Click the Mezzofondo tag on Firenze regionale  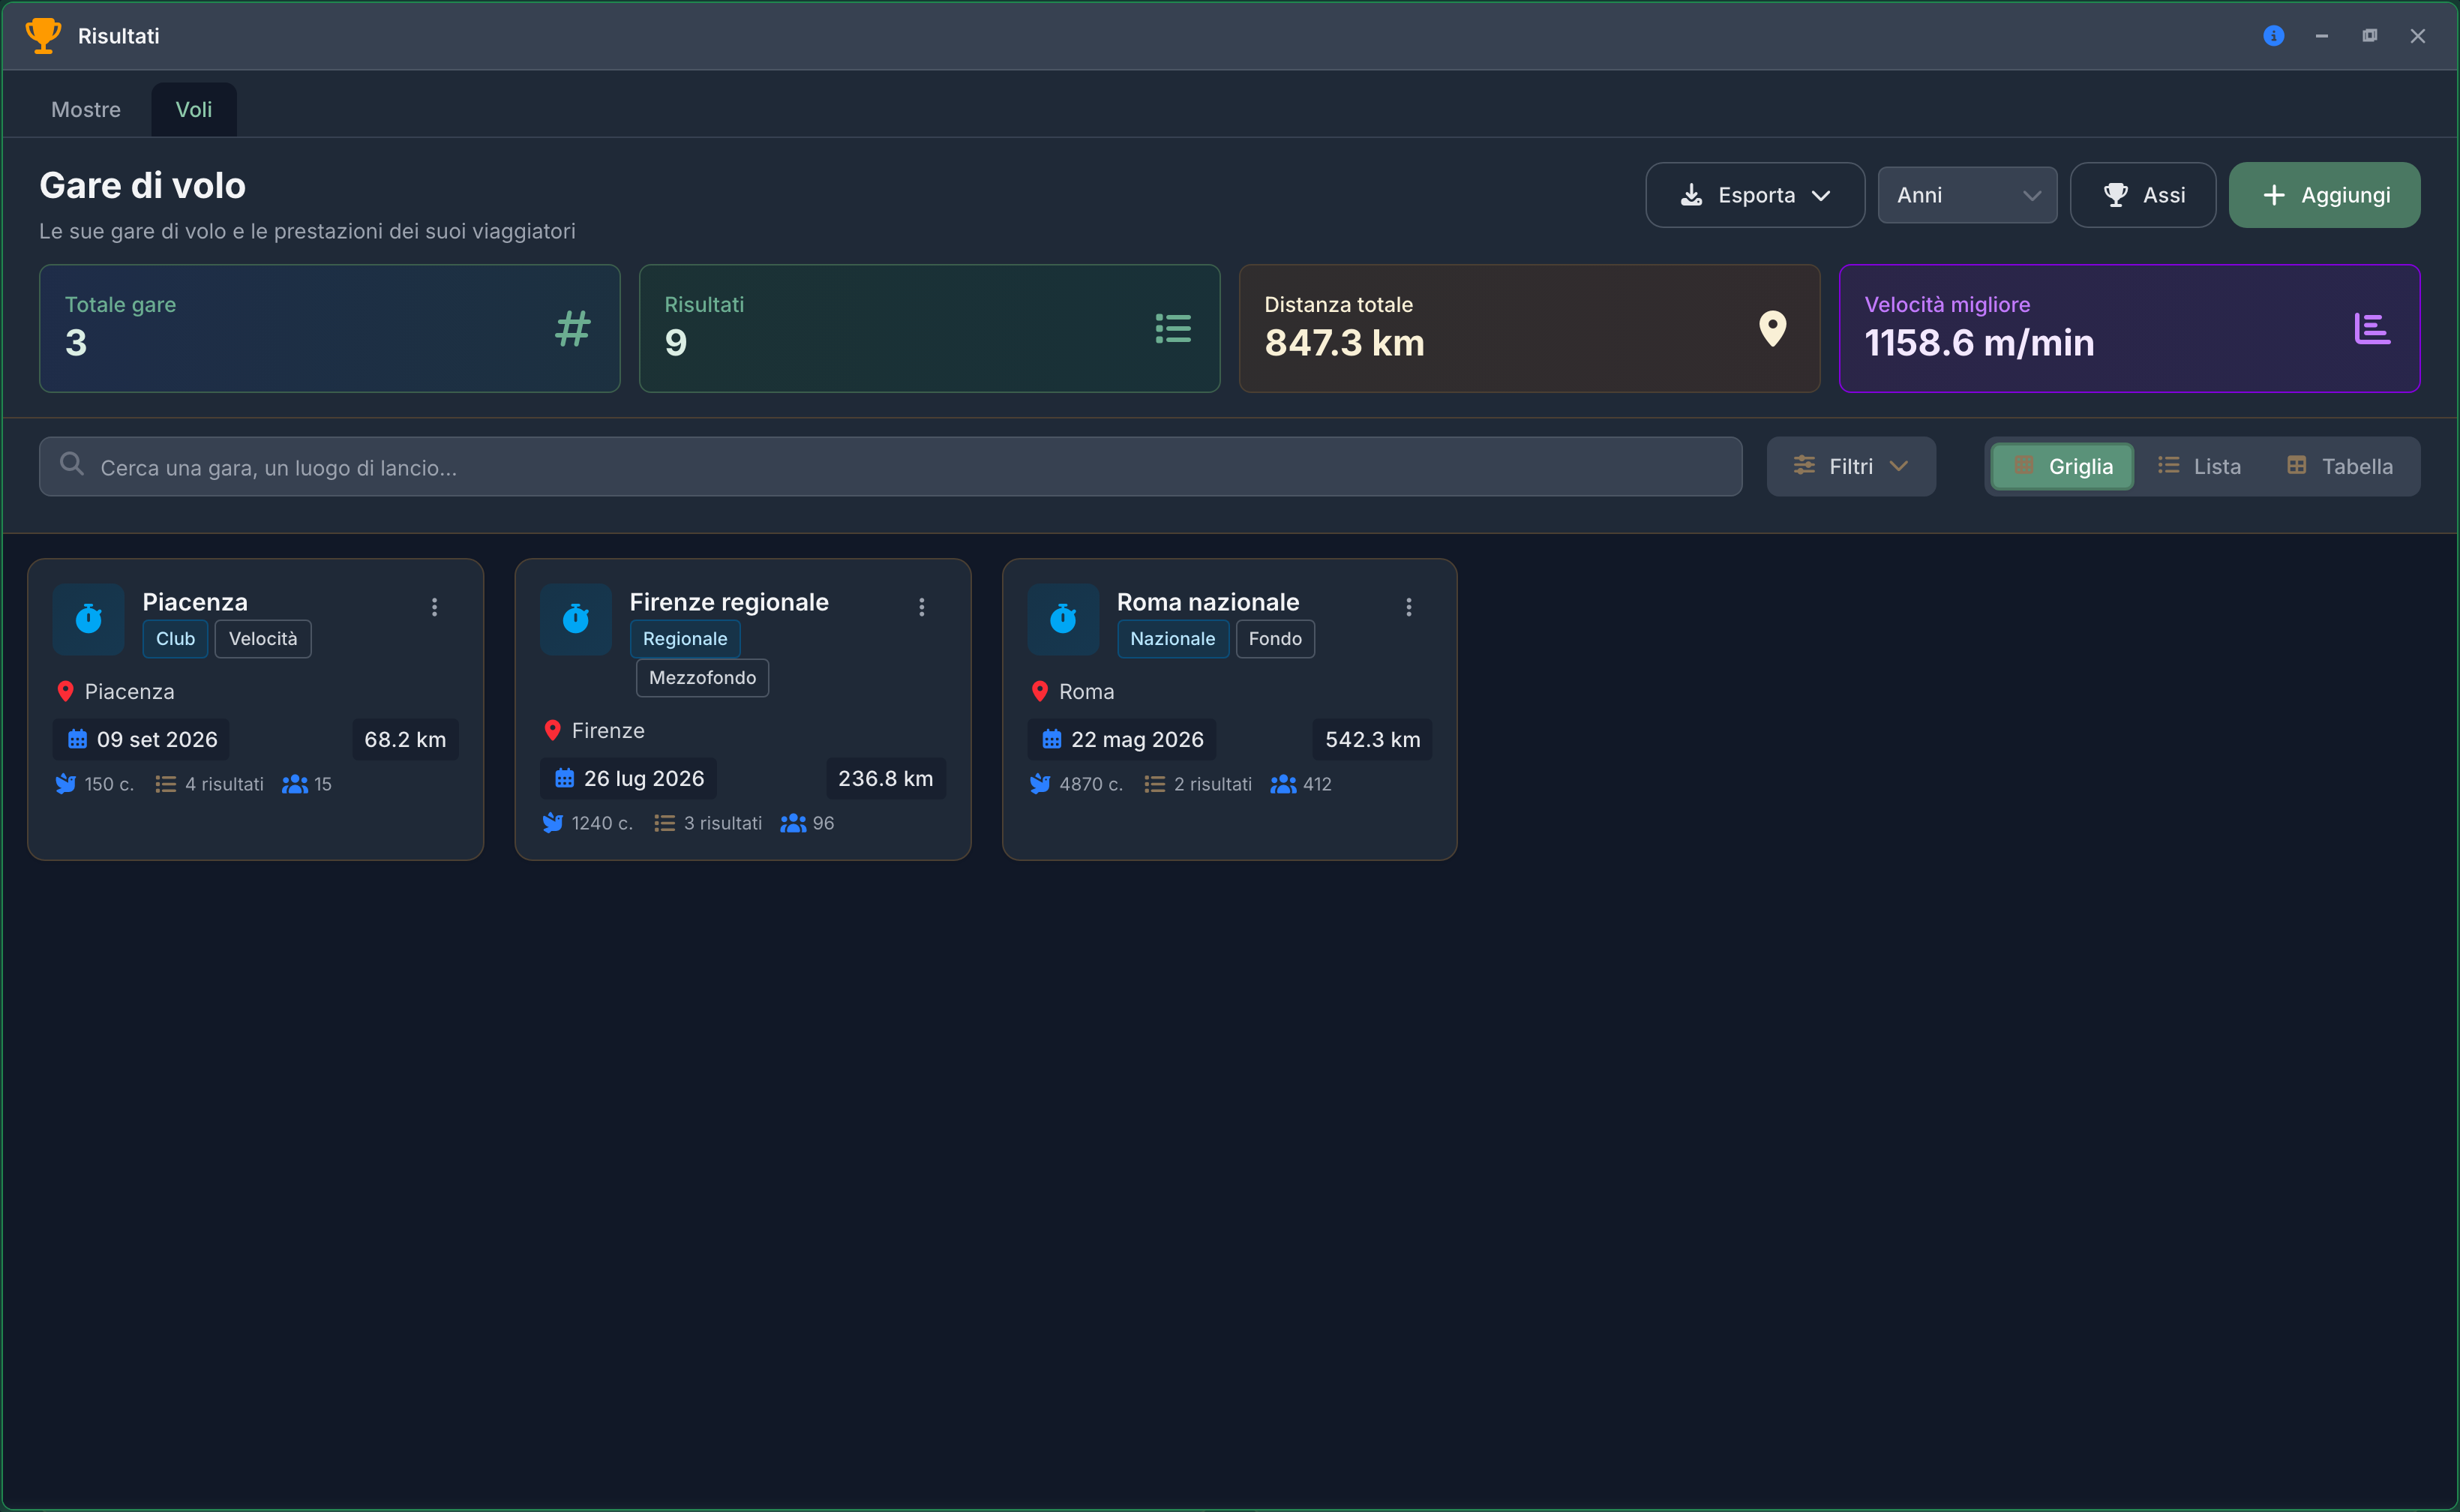[702, 678]
